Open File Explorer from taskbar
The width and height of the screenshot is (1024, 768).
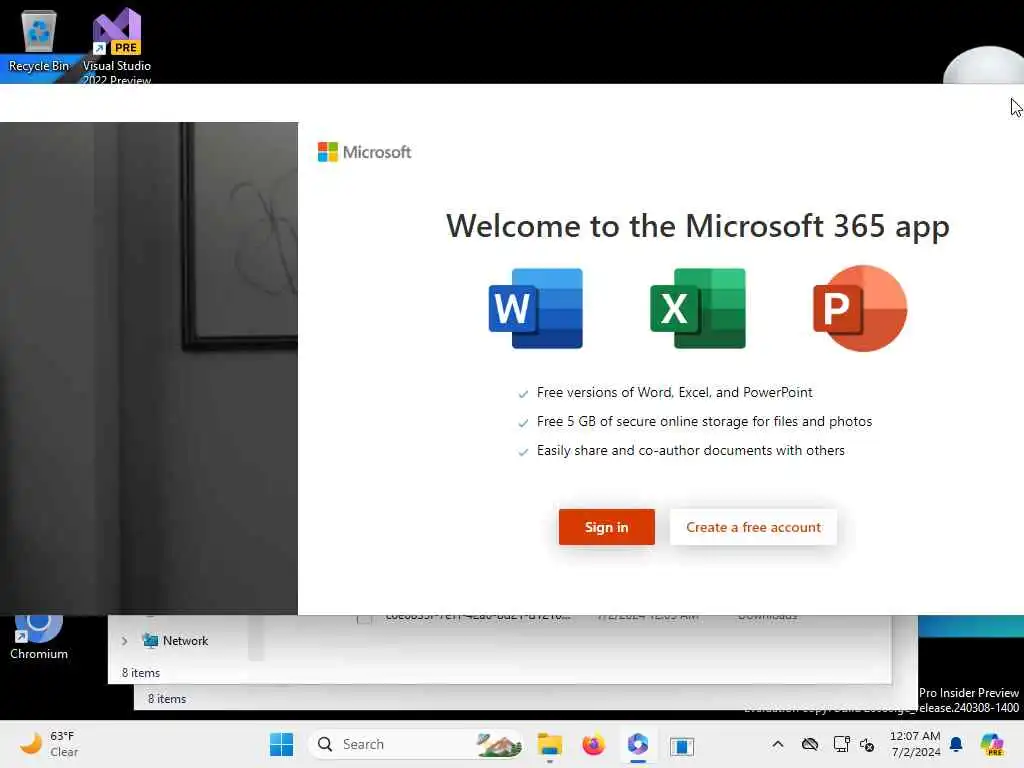click(550, 744)
